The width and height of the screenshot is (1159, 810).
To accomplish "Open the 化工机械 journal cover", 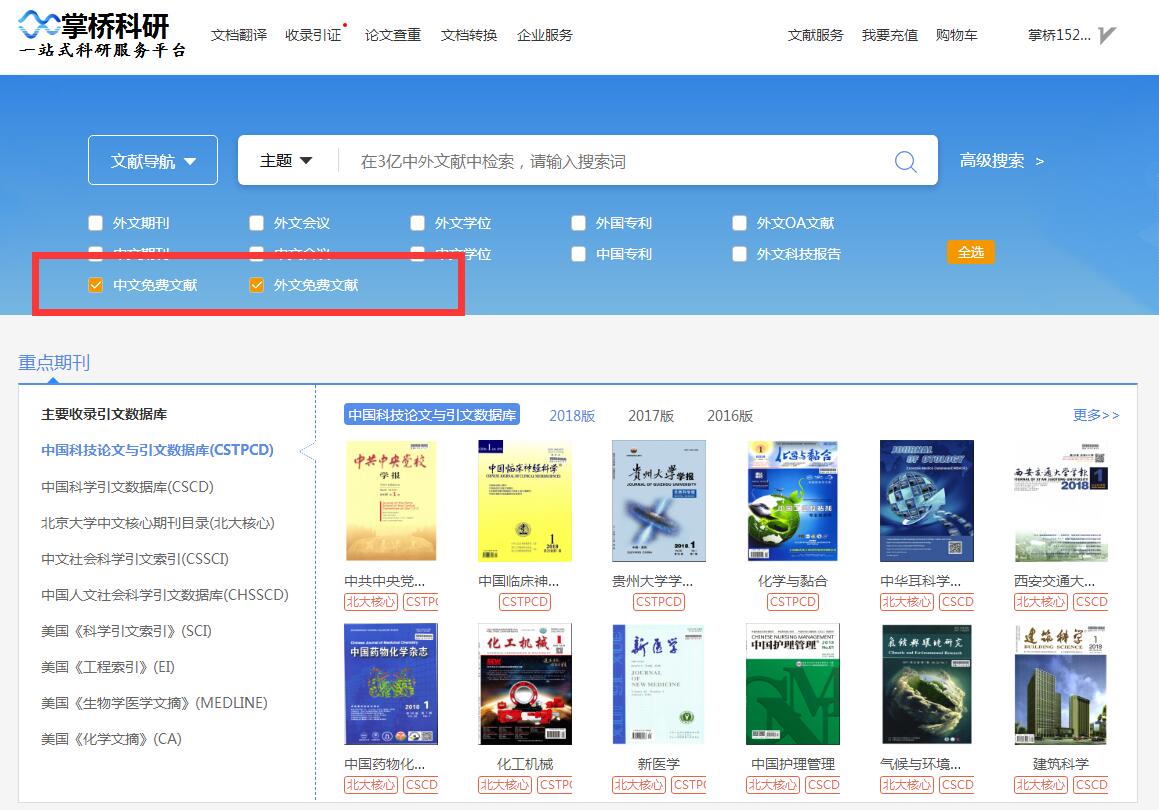I will [525, 684].
